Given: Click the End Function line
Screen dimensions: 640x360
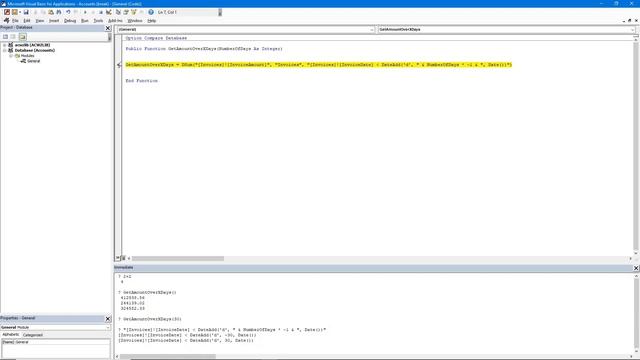Looking at the screenshot, I should 142,81.
